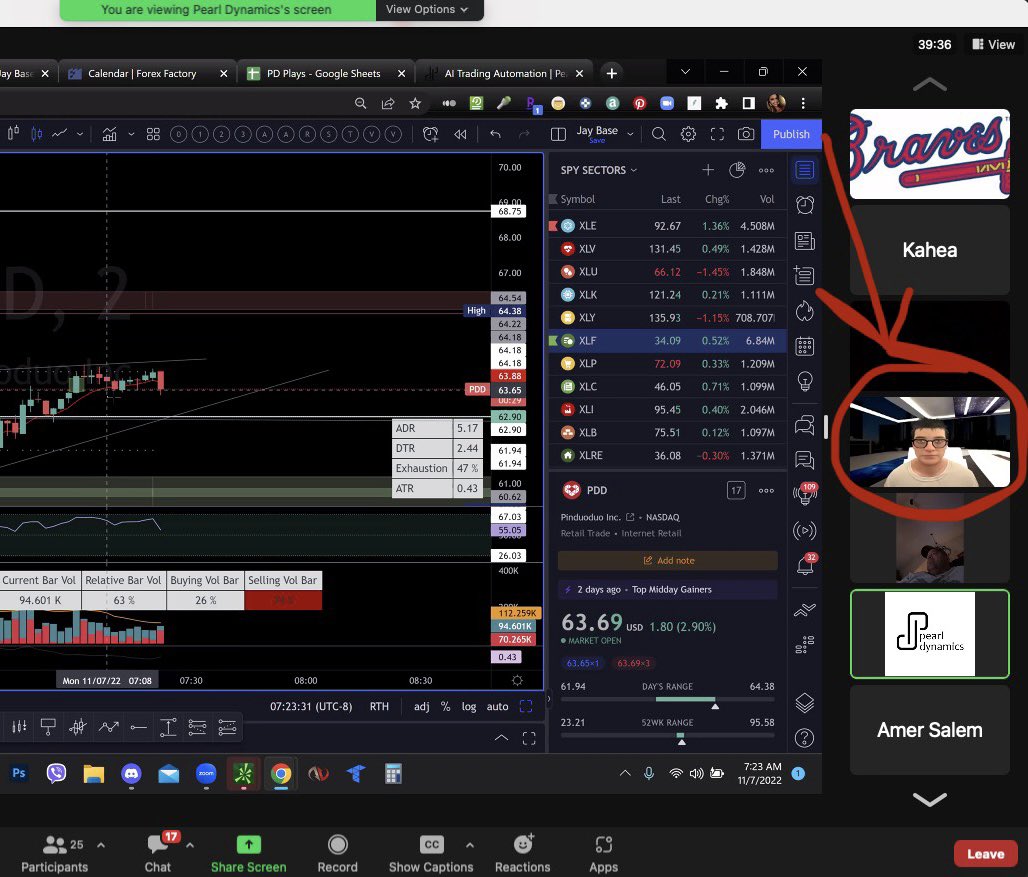Expand Show Captions options caret
The image size is (1028, 877).
pyautogui.click(x=469, y=845)
